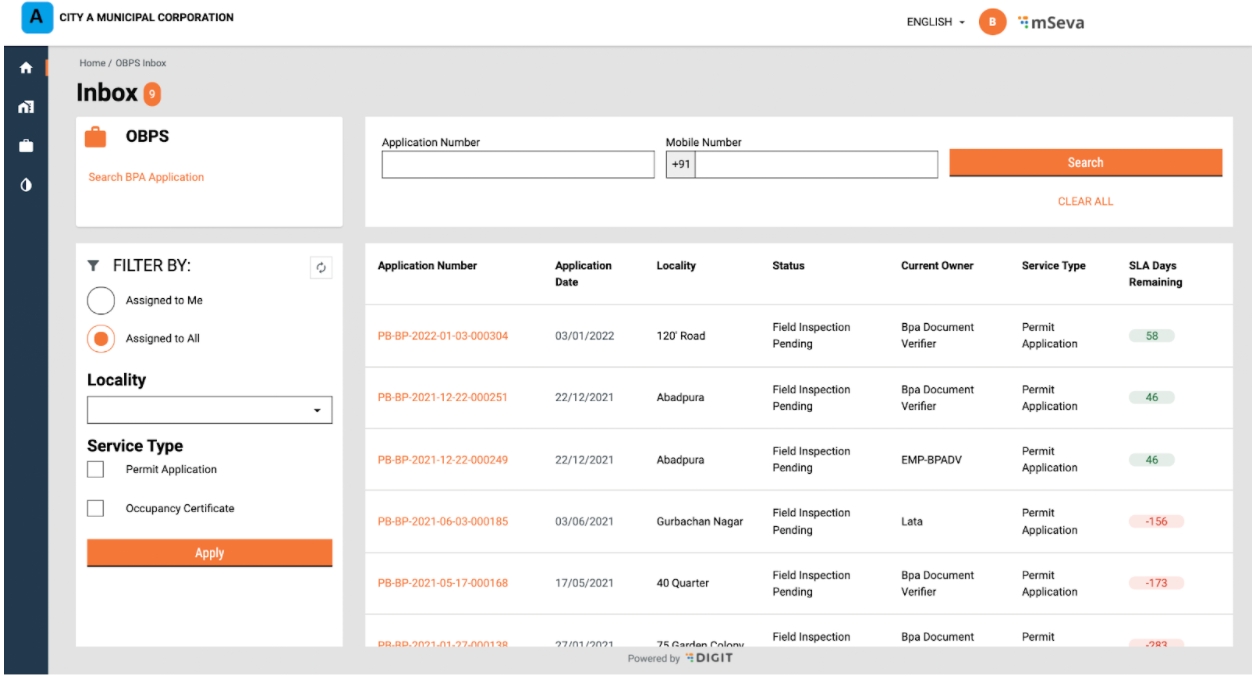1256x678 pixels.
Task: Expand the ENGLISH language selector
Action: (x=935, y=22)
